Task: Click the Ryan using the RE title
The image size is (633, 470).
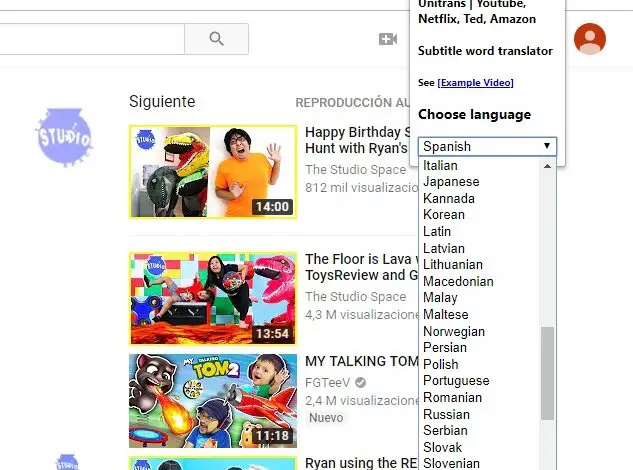Action: [x=361, y=463]
